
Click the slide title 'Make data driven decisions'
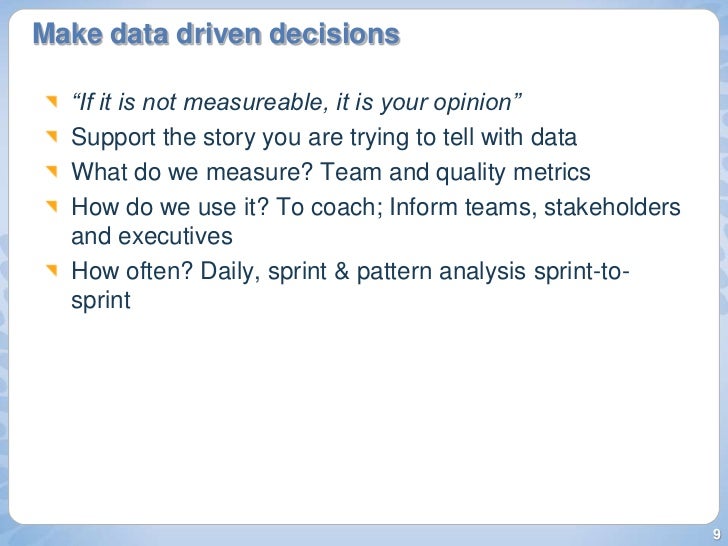point(216,34)
